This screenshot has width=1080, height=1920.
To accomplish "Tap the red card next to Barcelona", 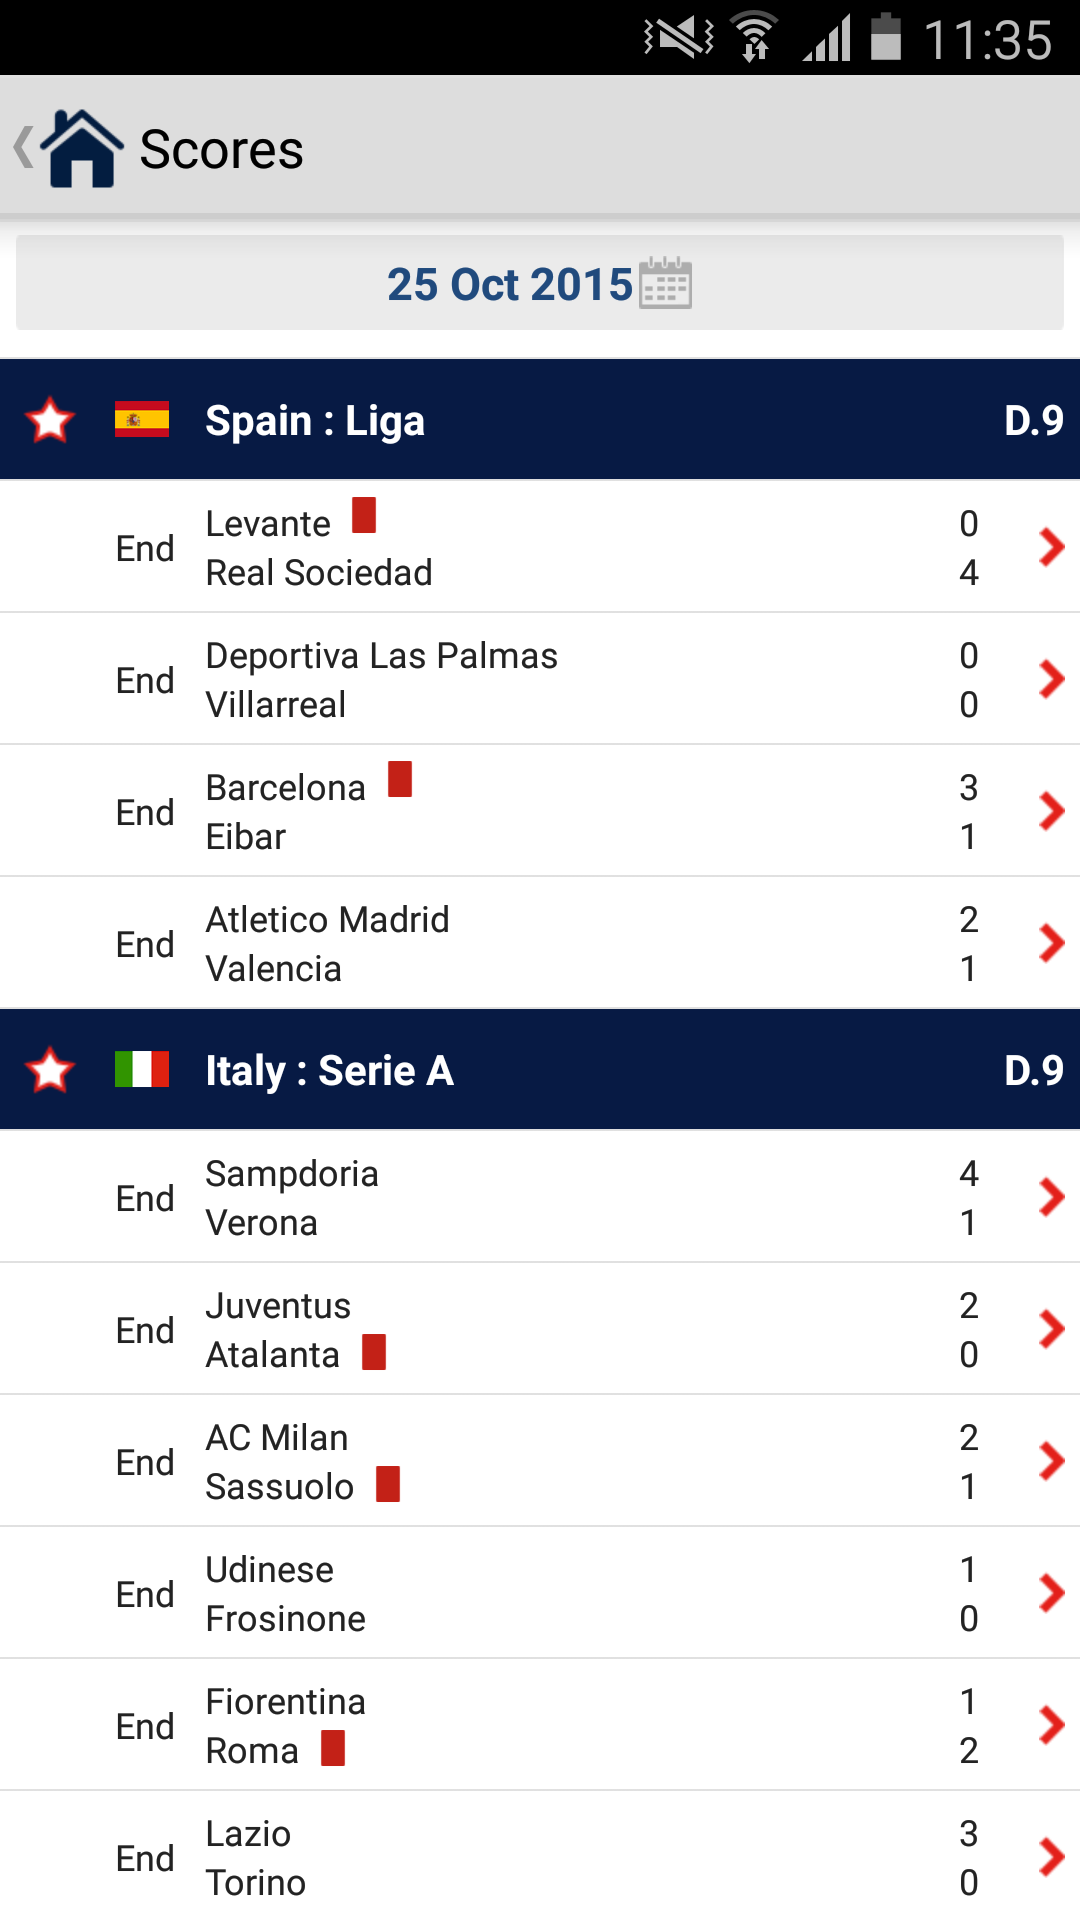I will (x=400, y=780).
